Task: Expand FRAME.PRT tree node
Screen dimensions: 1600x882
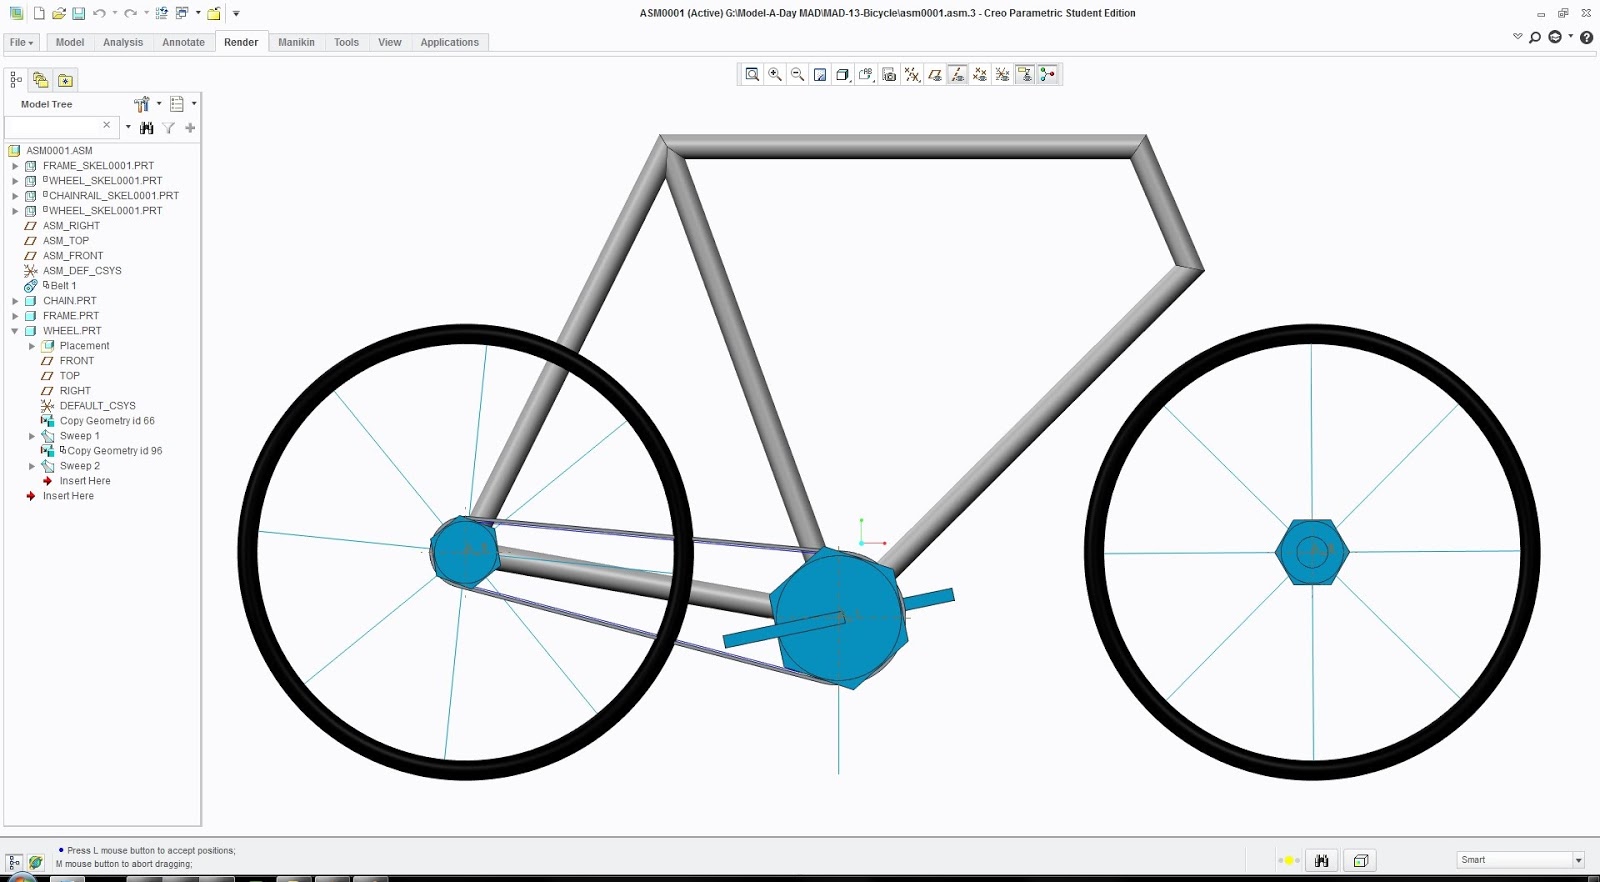Action: (x=15, y=316)
